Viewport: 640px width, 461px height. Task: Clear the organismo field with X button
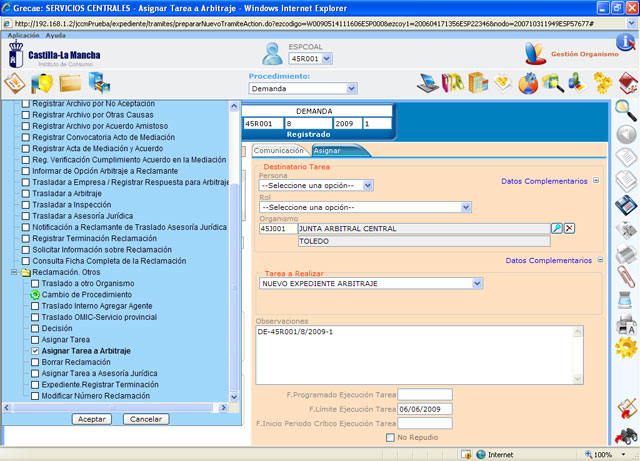click(570, 228)
